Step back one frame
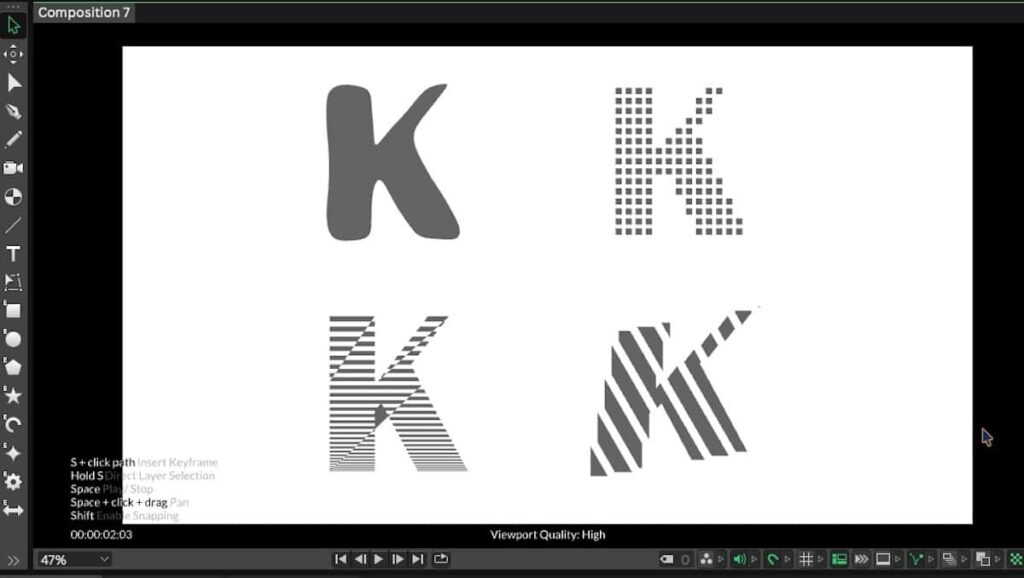Screen dimensions: 1024x578 [360, 559]
